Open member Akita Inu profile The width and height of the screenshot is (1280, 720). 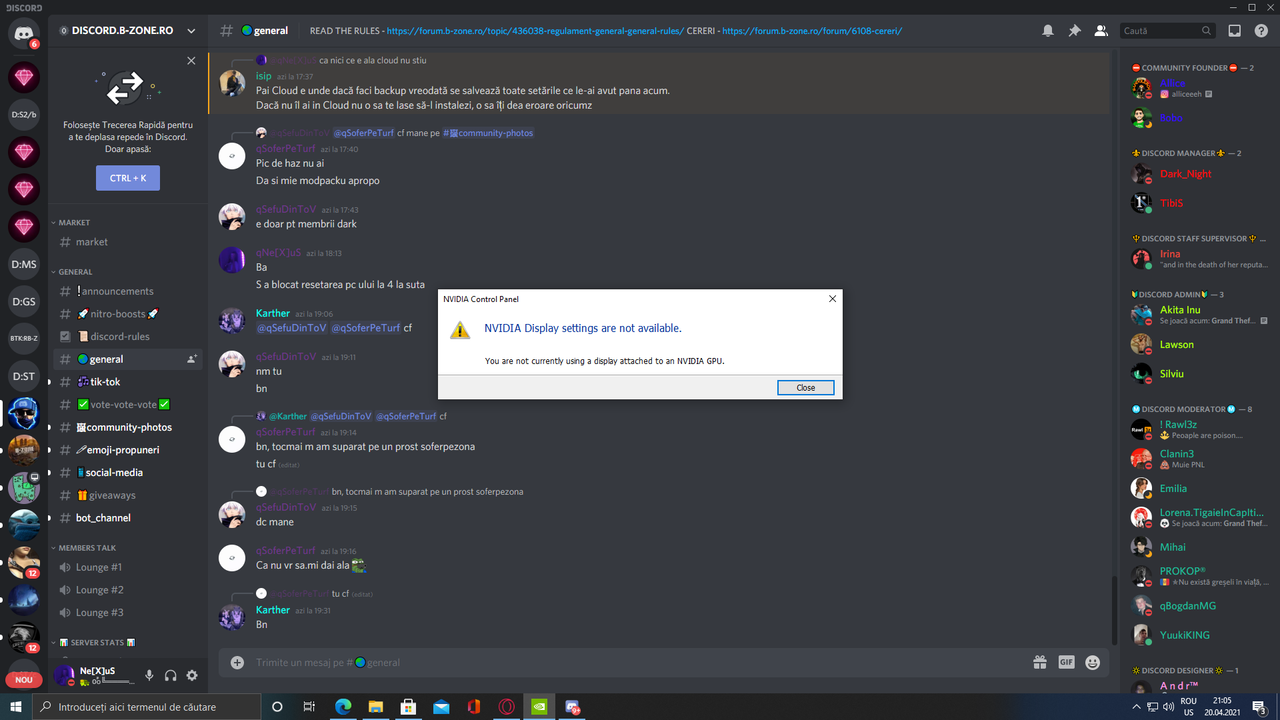(1199, 315)
